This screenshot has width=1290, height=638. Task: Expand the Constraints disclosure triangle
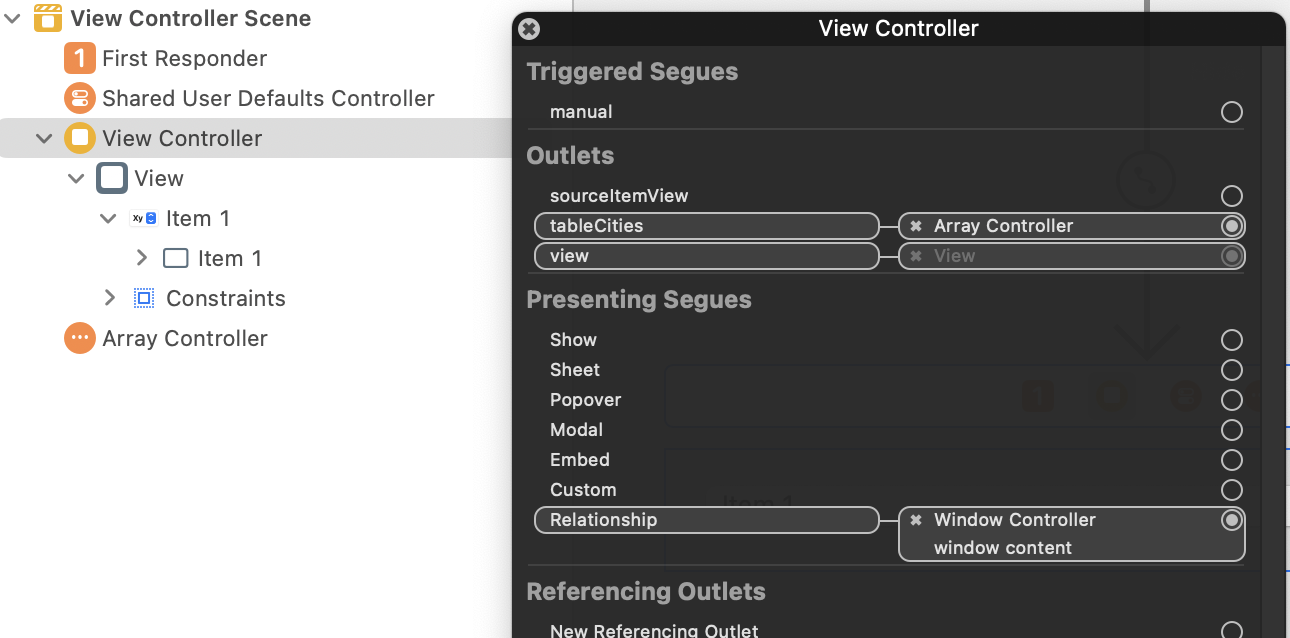pos(110,298)
